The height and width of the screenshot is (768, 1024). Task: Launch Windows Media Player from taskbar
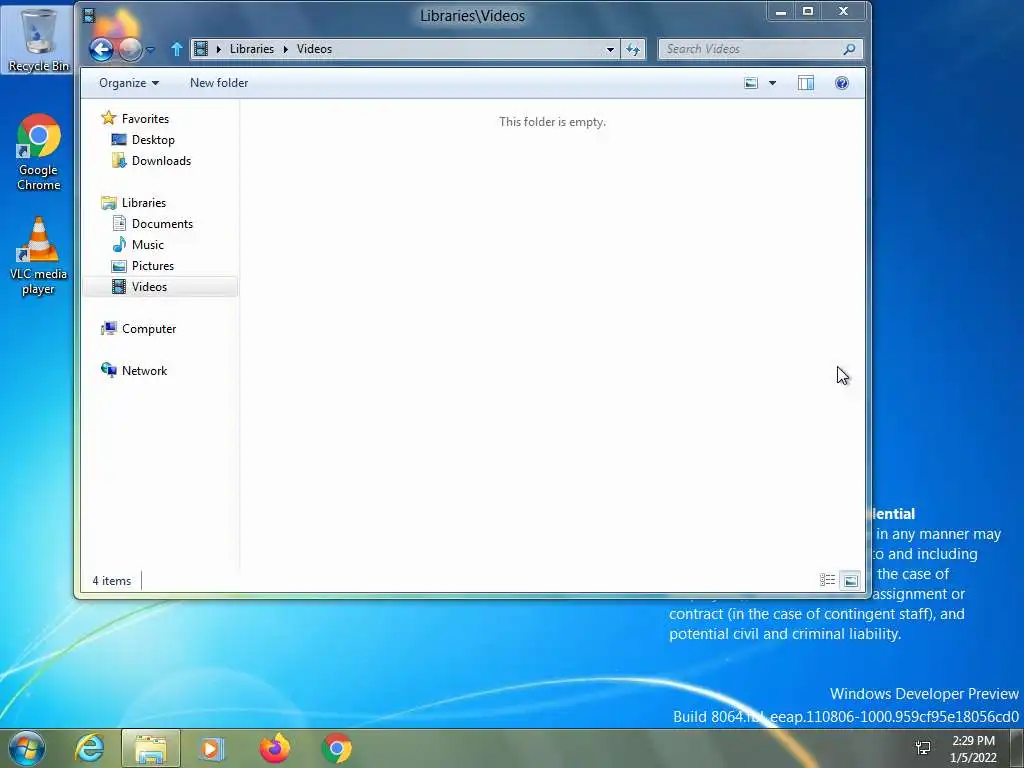click(212, 748)
